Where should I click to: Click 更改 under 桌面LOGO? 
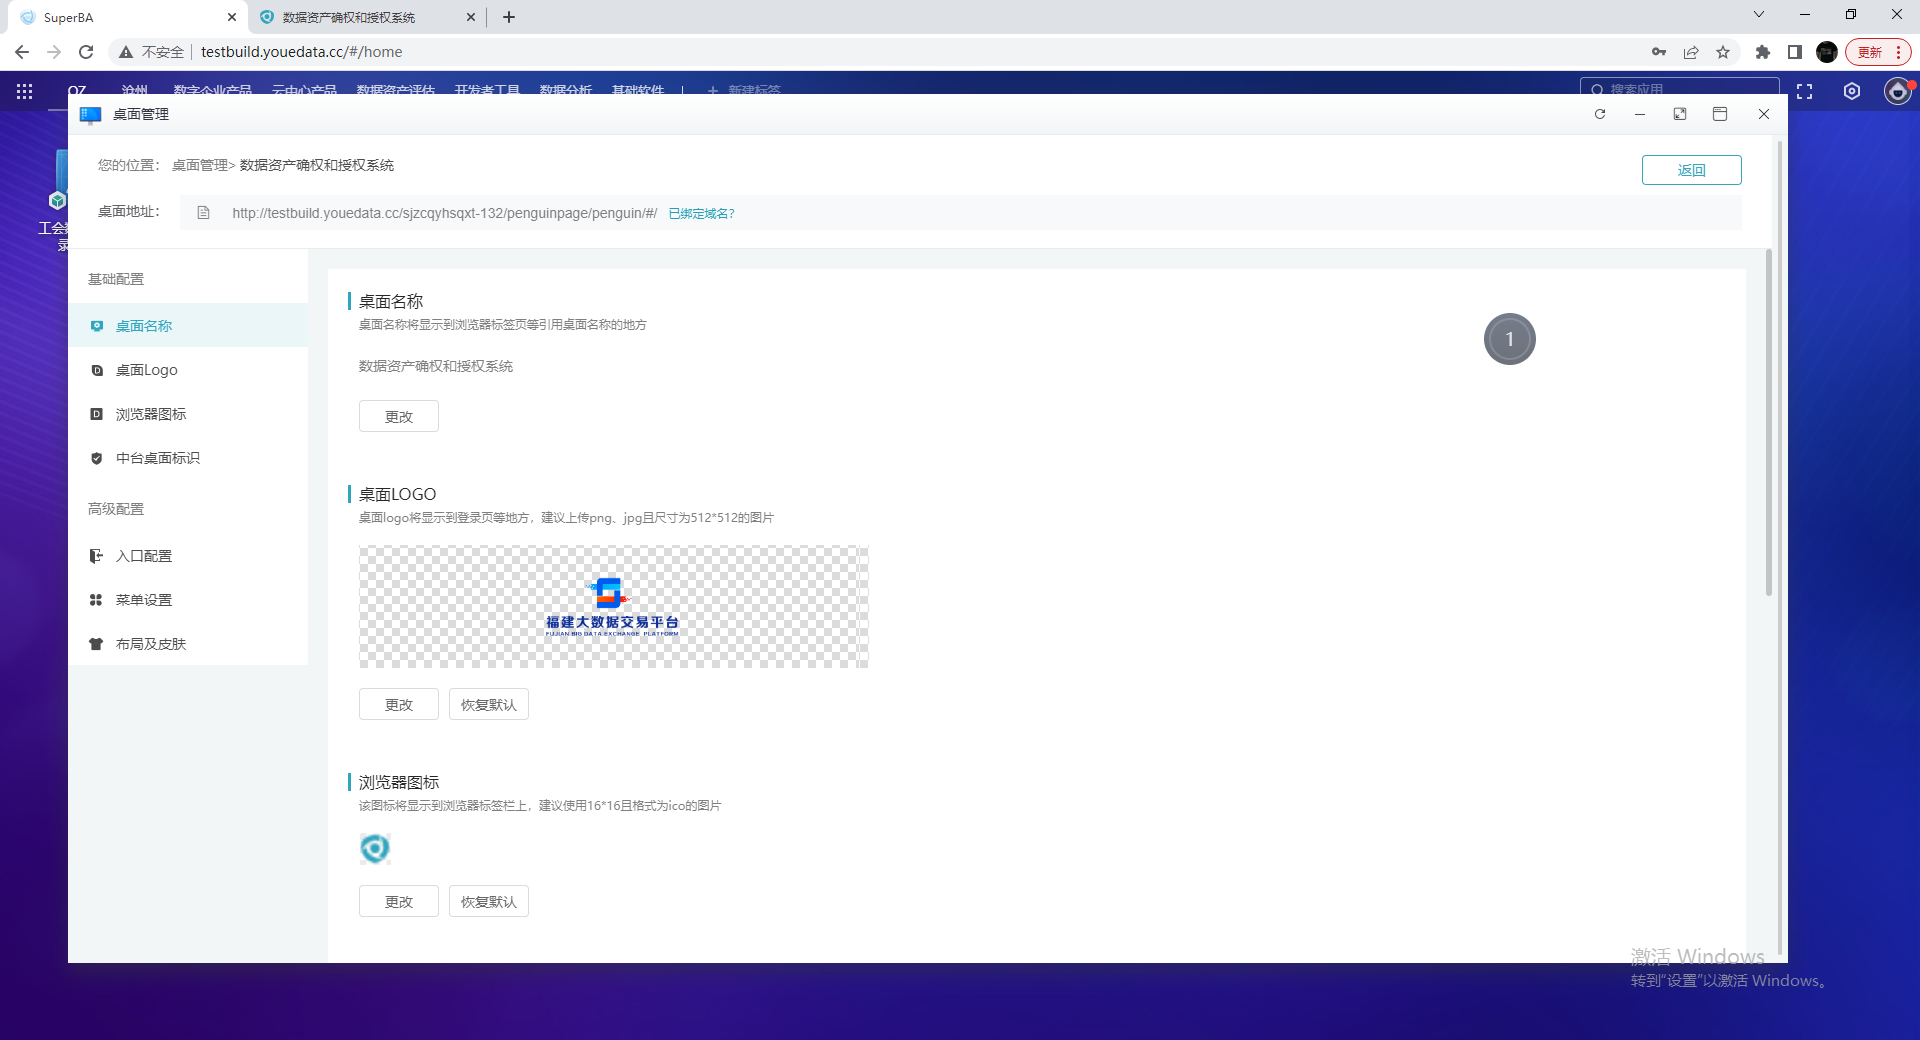(398, 705)
